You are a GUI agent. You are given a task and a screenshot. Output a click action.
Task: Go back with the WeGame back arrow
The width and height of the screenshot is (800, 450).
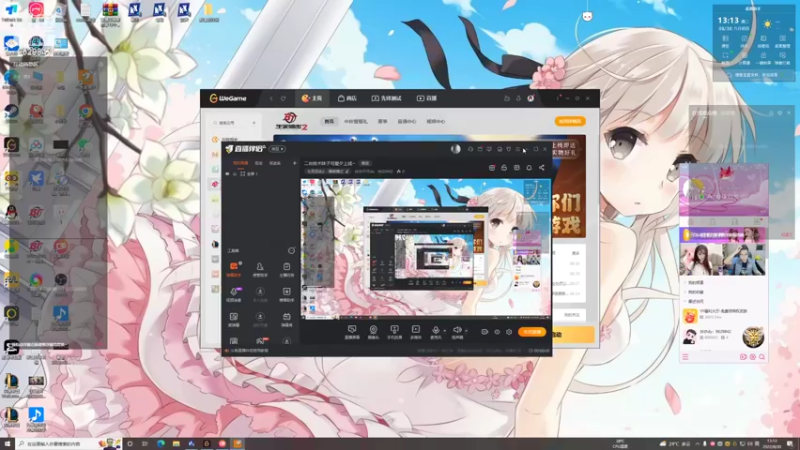click(271, 98)
